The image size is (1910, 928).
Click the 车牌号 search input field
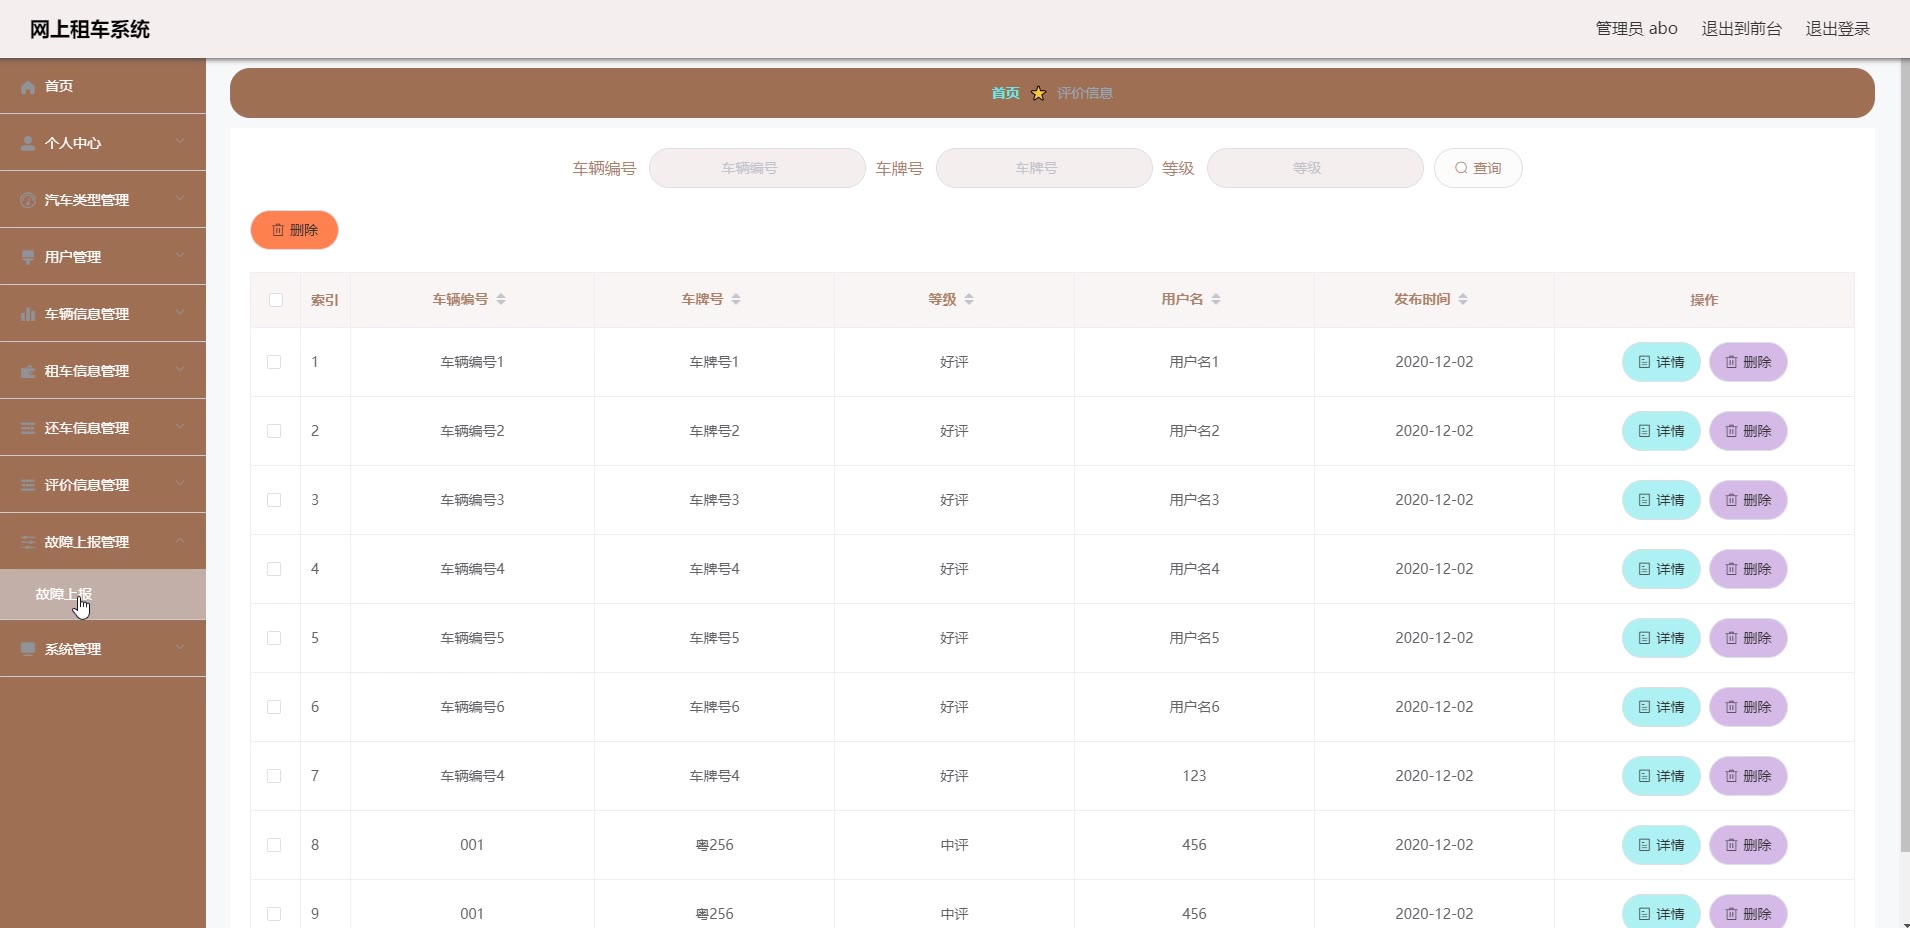[1044, 168]
